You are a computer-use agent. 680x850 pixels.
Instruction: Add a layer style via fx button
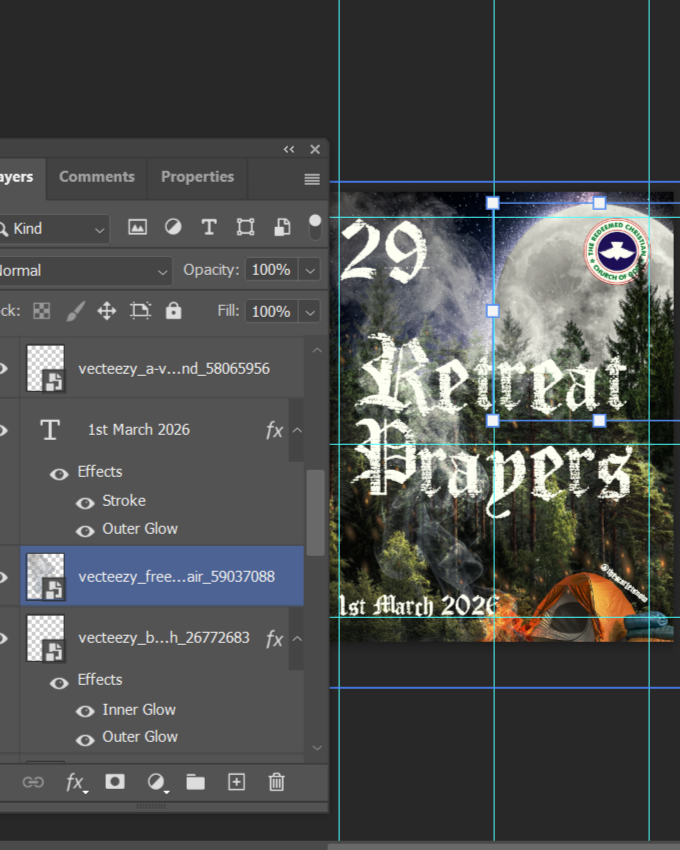tap(75, 782)
